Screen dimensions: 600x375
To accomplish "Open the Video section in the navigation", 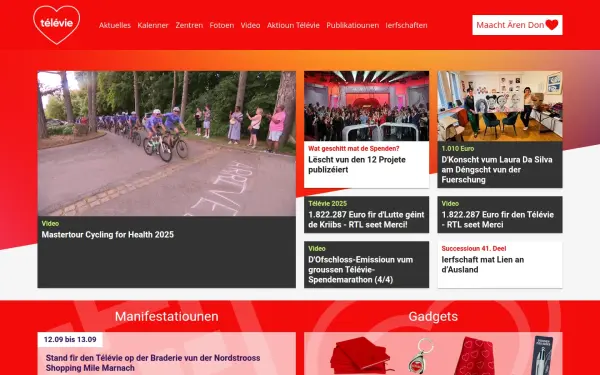I will point(250,25).
